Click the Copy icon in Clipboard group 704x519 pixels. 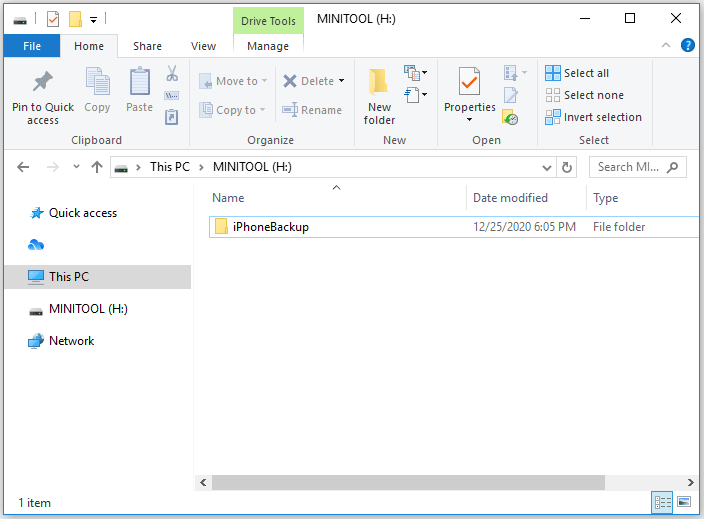[x=97, y=81]
